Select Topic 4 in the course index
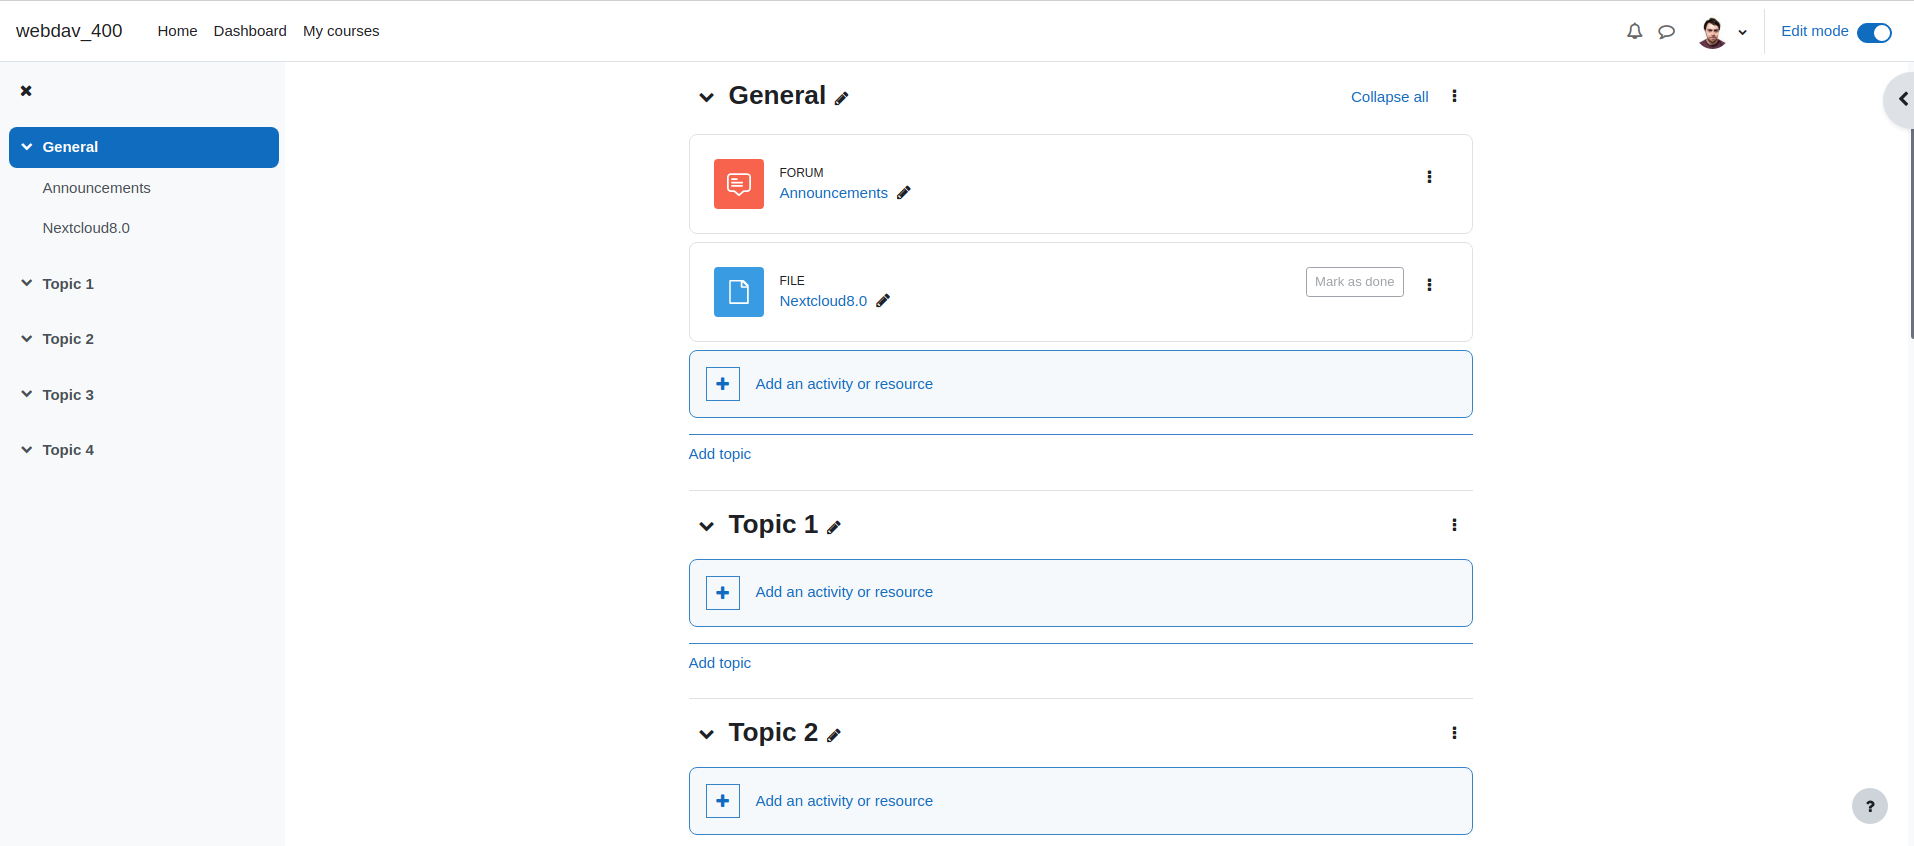Image resolution: width=1914 pixels, height=846 pixels. 68,450
